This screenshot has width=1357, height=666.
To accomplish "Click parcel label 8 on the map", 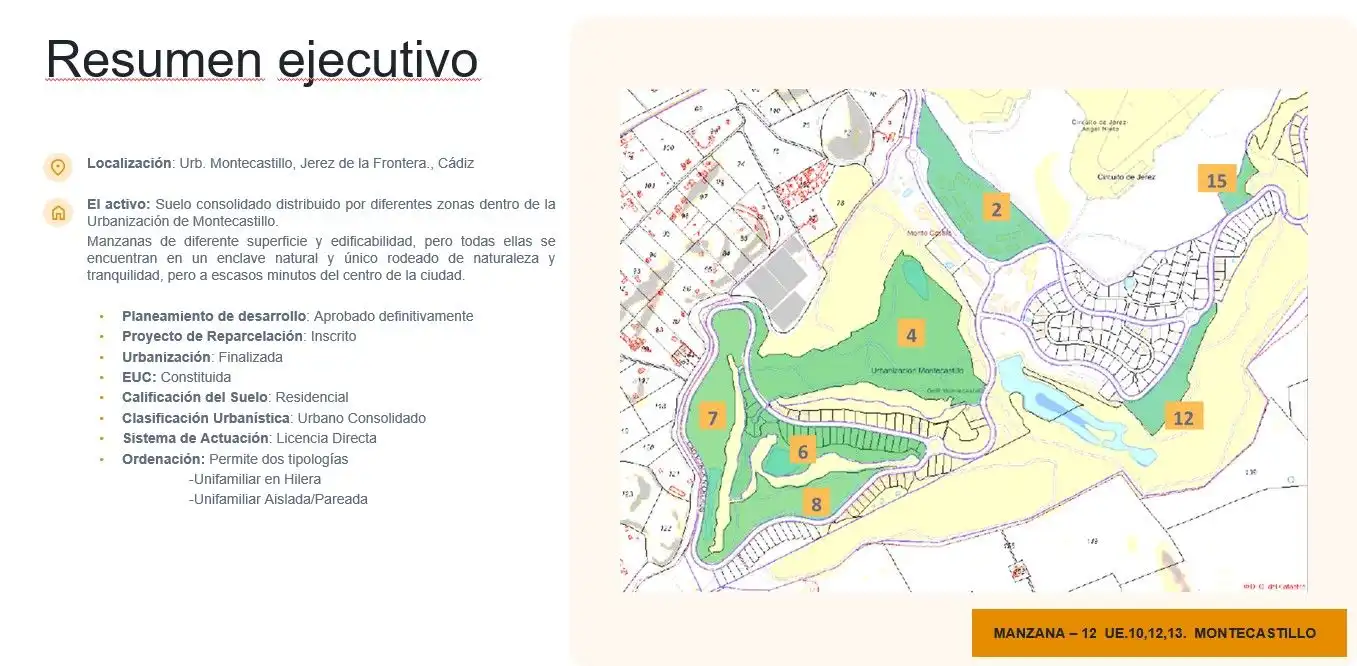I will tap(816, 504).
